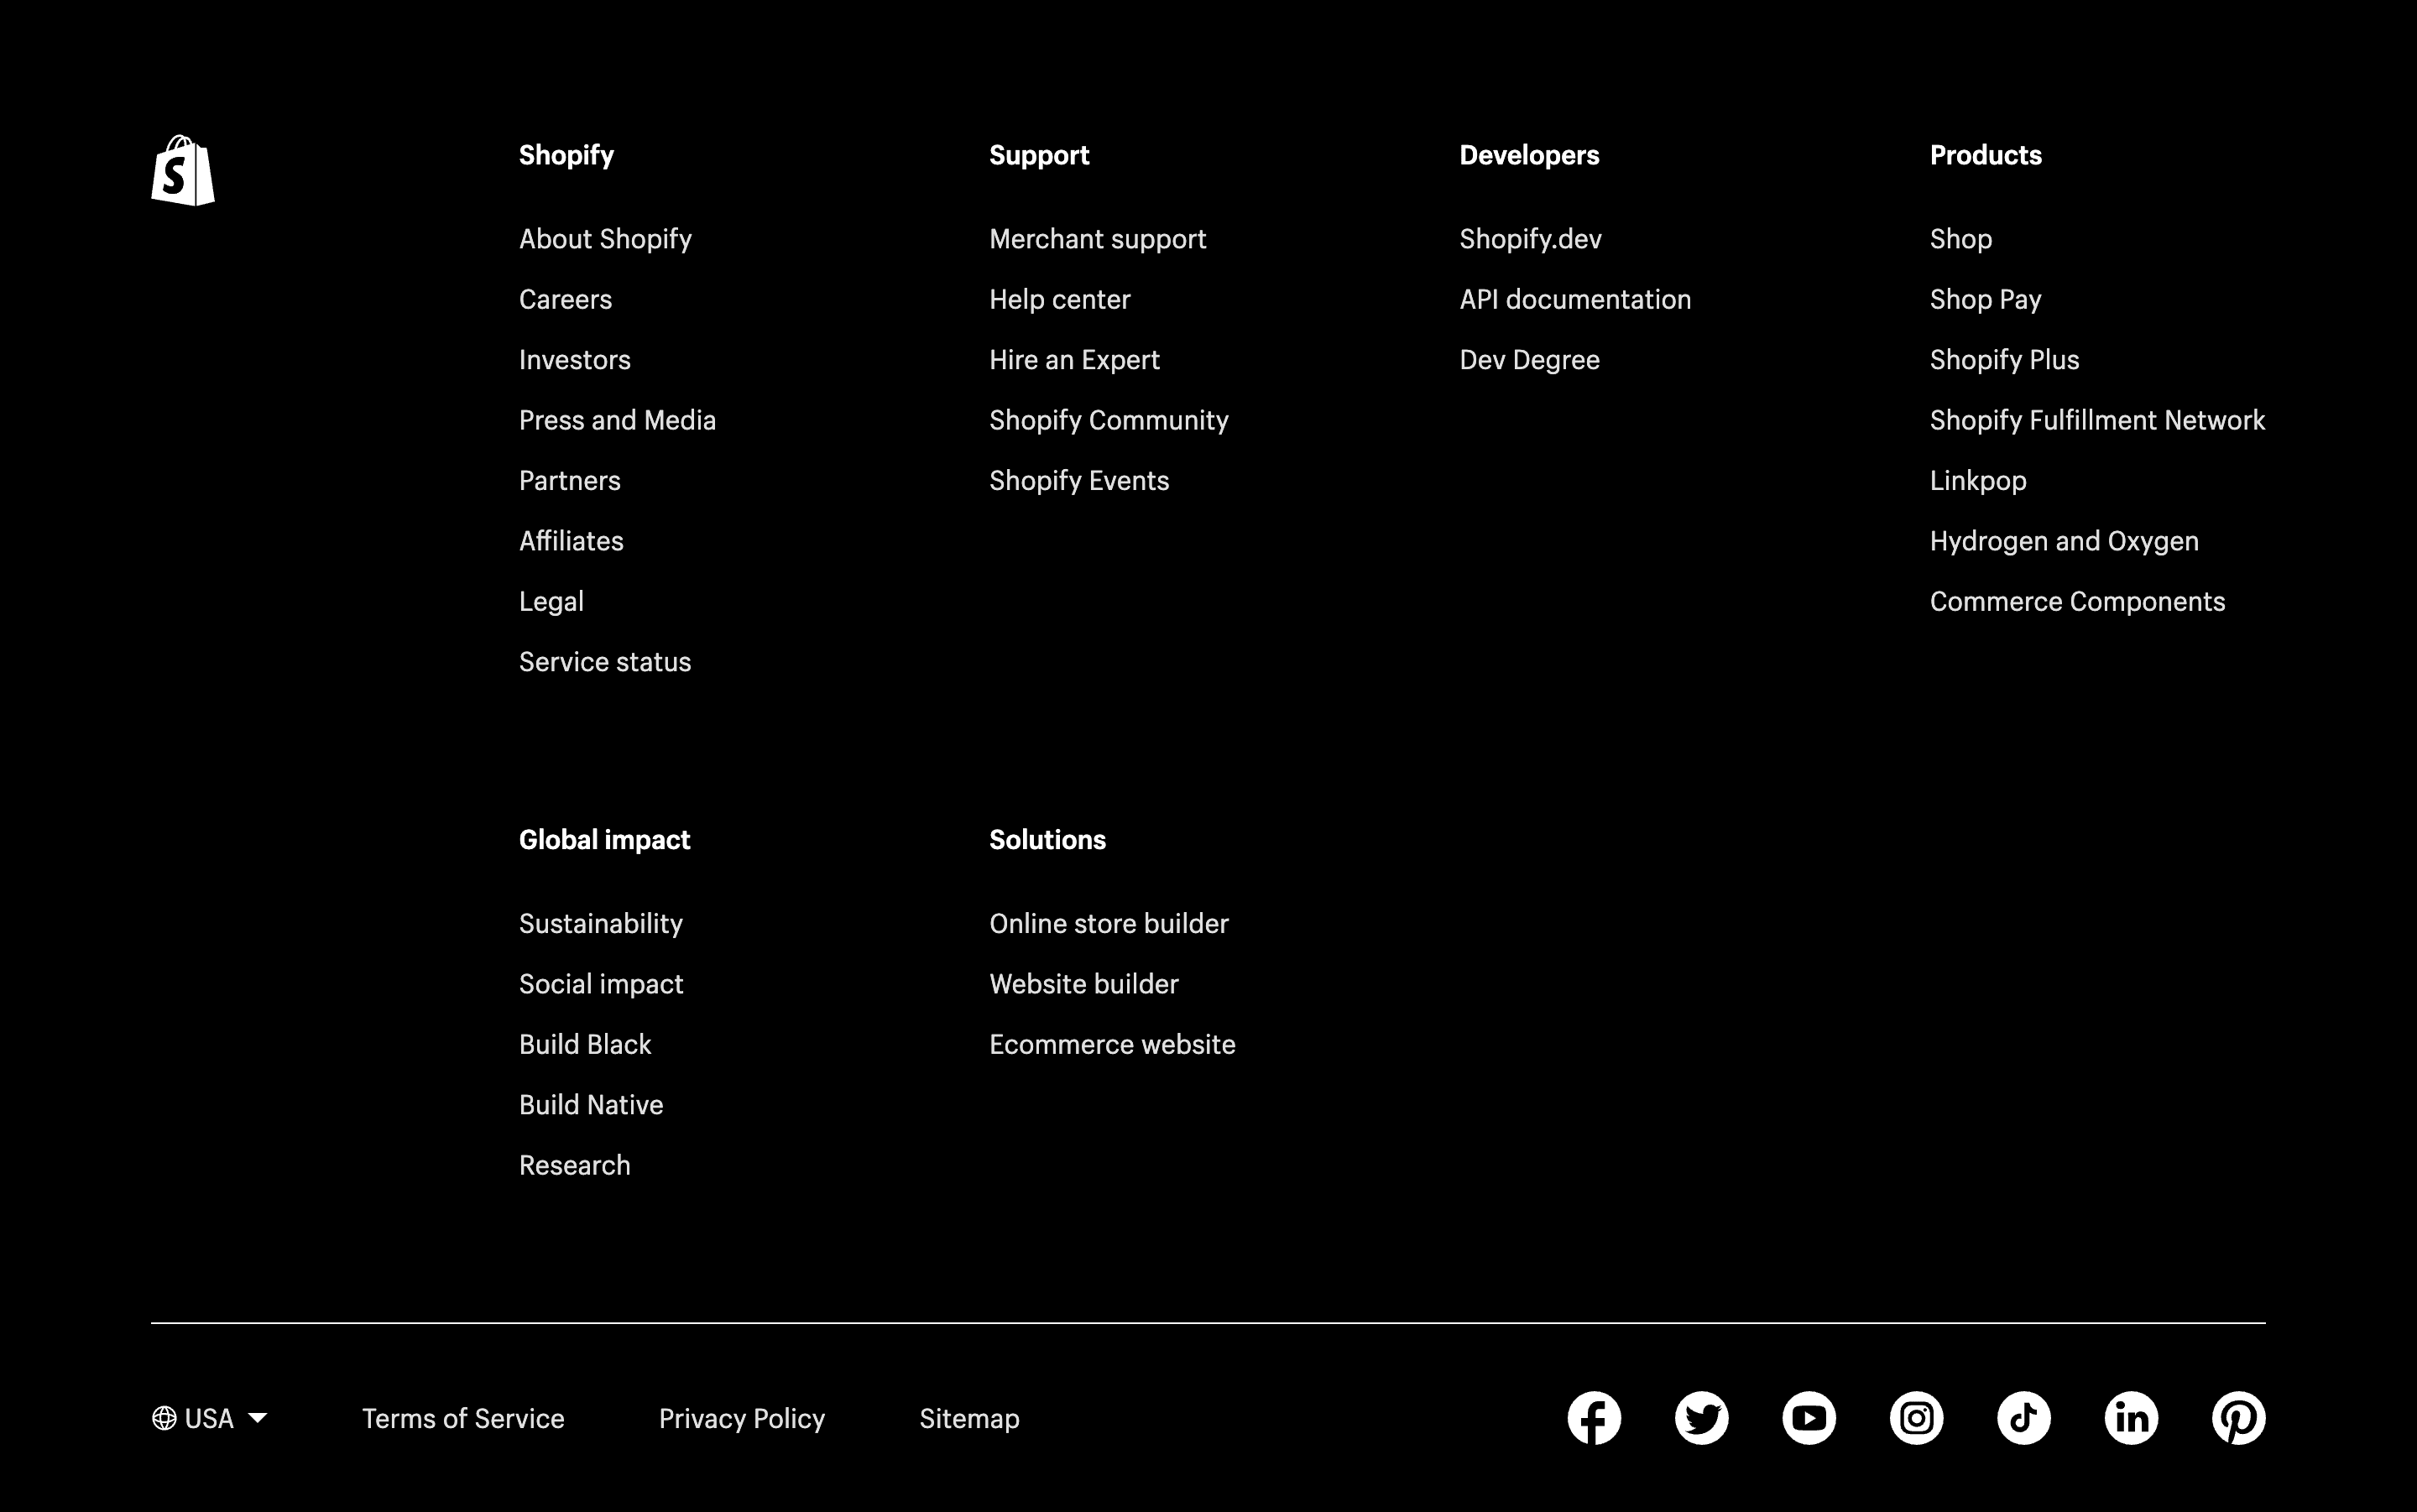Image resolution: width=2417 pixels, height=1512 pixels.
Task: Click the Shopify bag logo
Action: (x=184, y=171)
